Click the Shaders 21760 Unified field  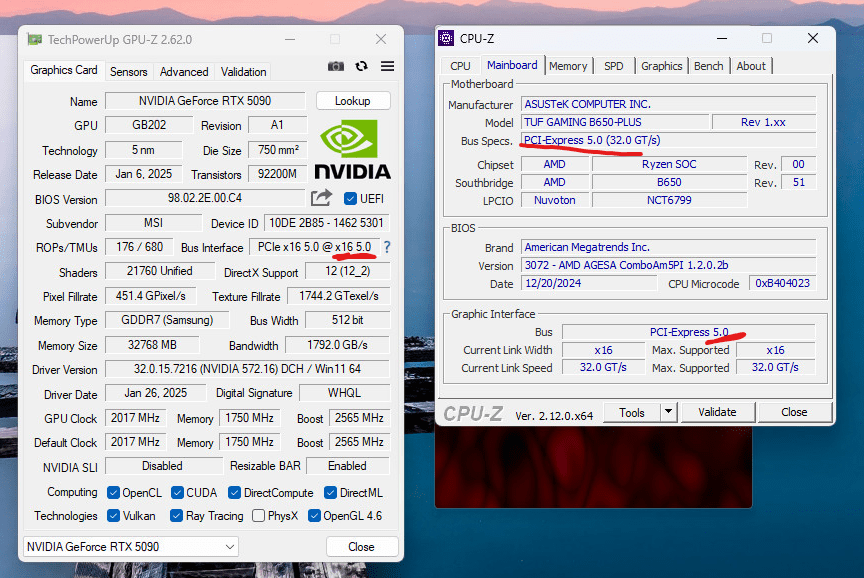[160, 271]
